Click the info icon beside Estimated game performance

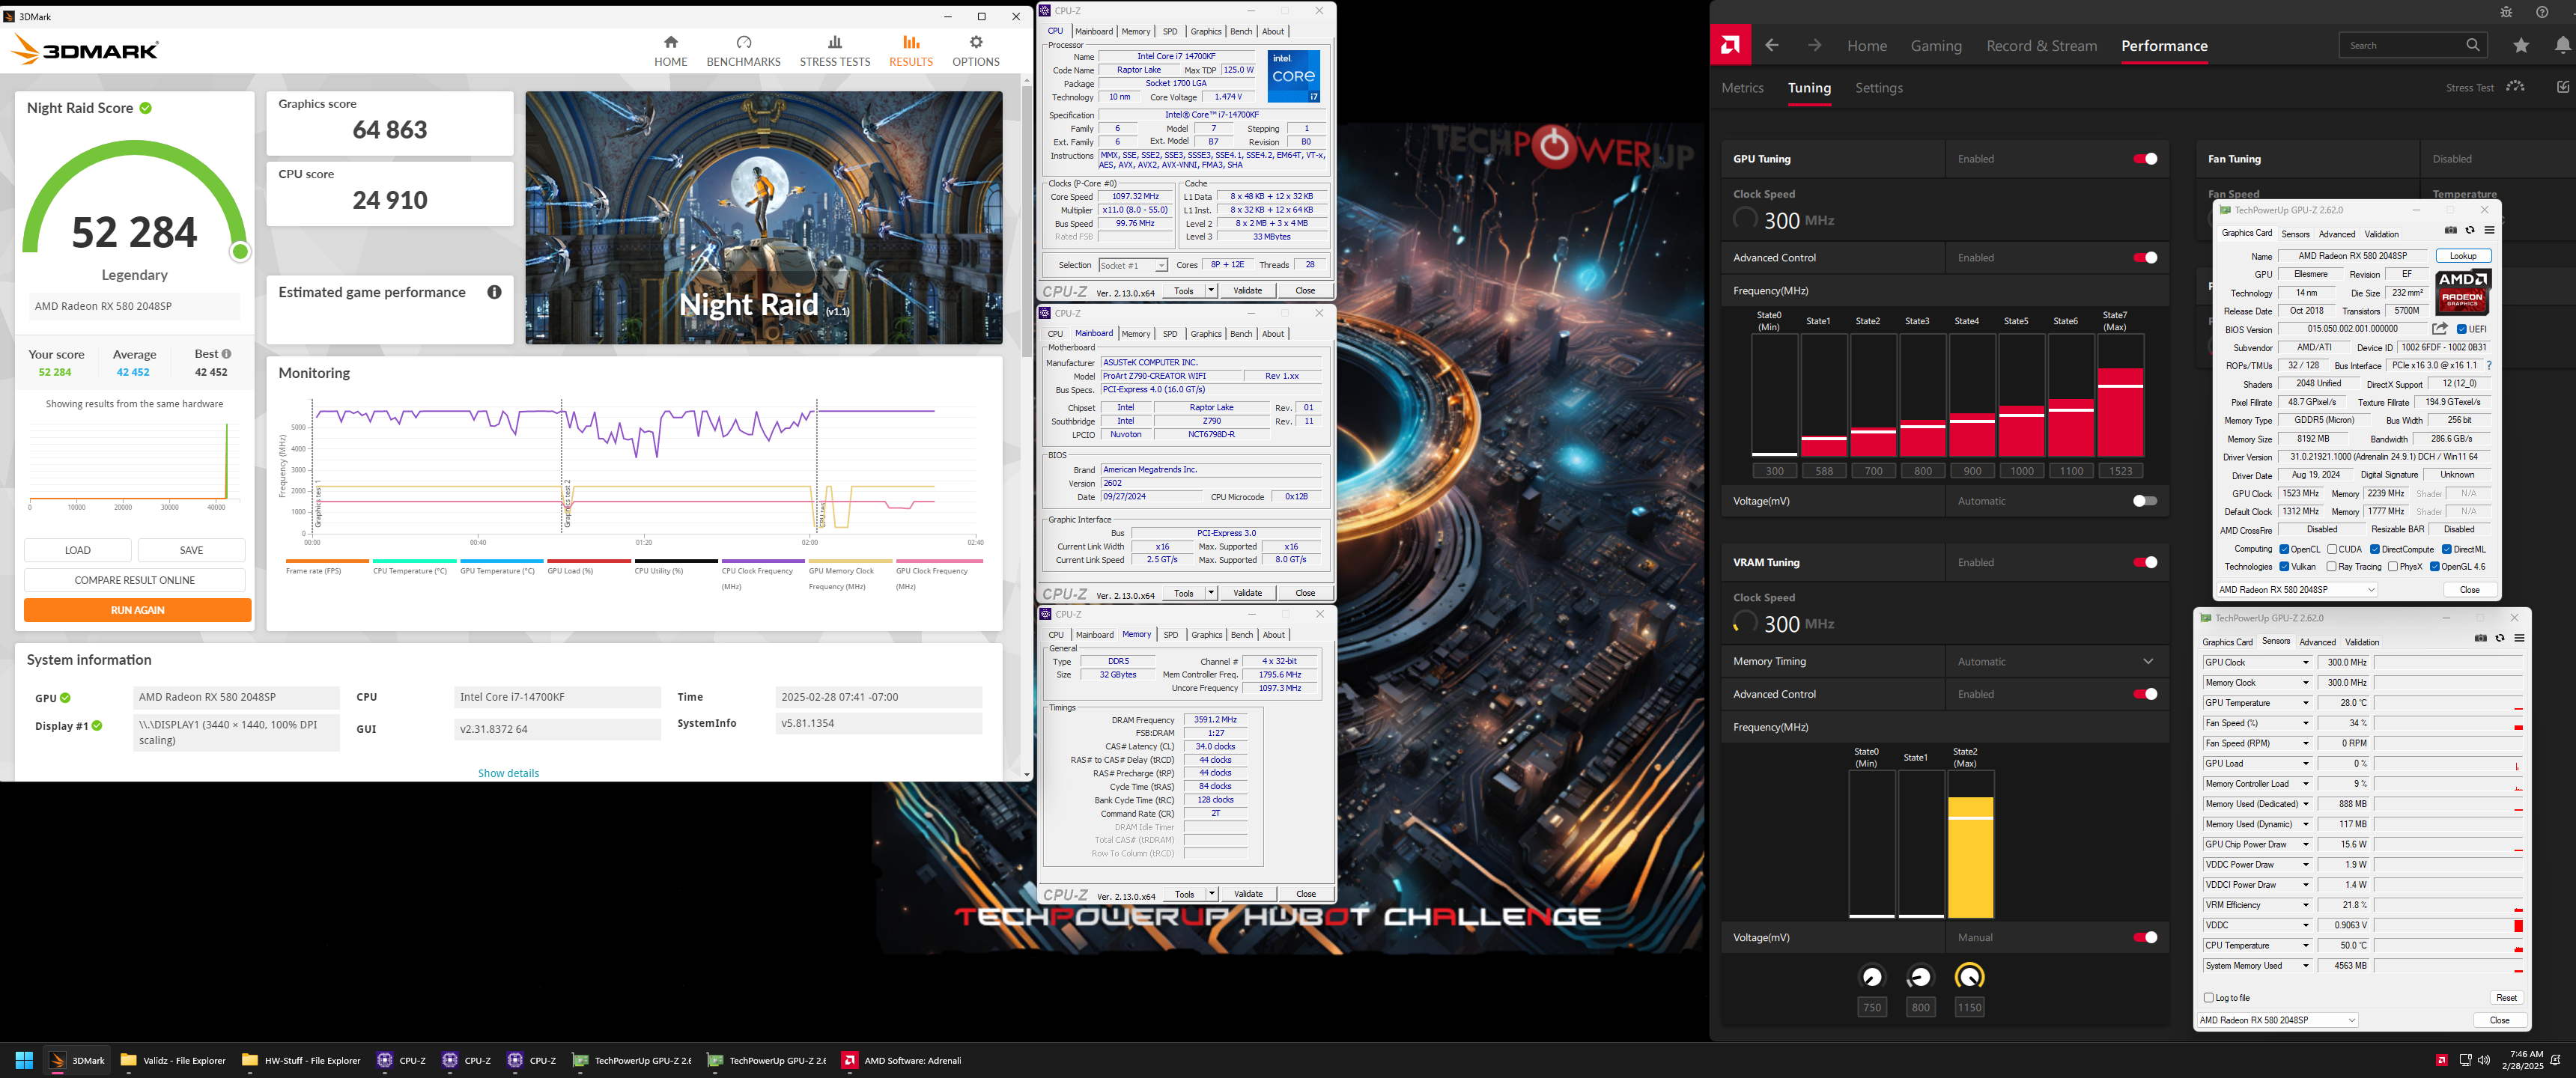(494, 292)
